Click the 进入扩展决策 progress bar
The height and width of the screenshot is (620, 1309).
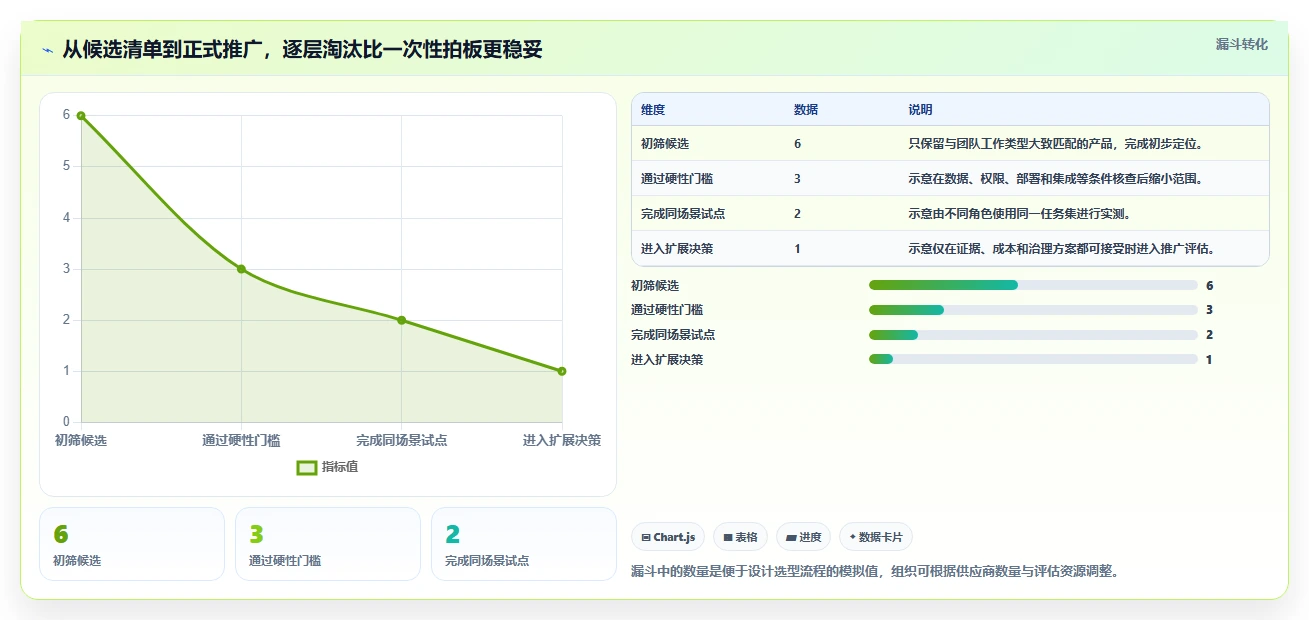1033,359
